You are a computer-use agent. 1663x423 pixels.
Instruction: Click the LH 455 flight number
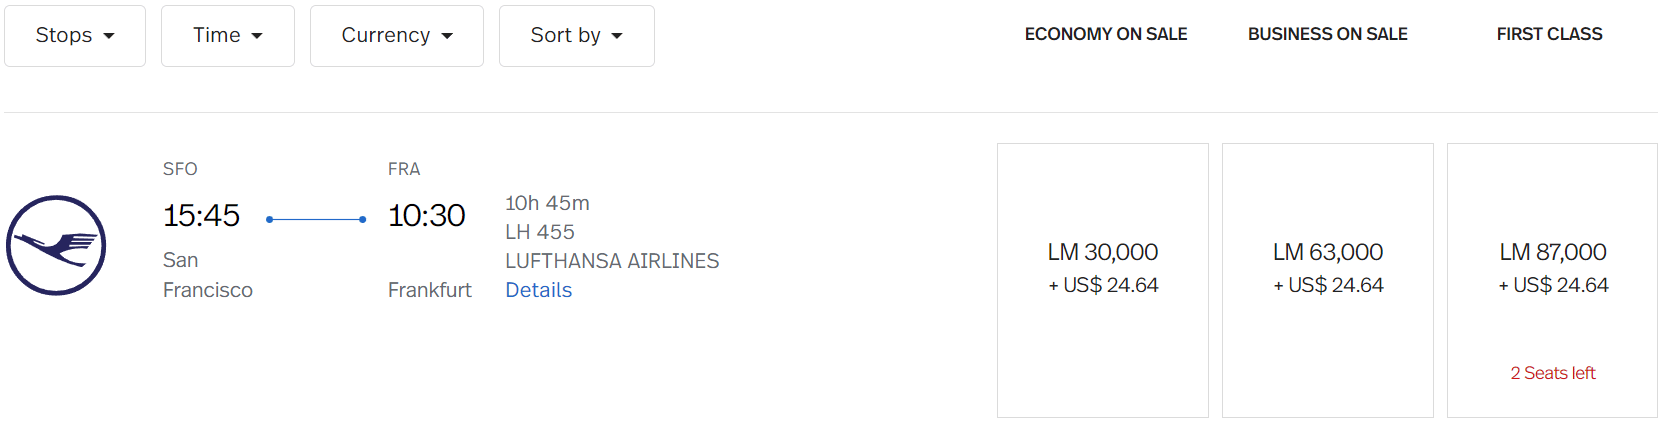coord(540,232)
